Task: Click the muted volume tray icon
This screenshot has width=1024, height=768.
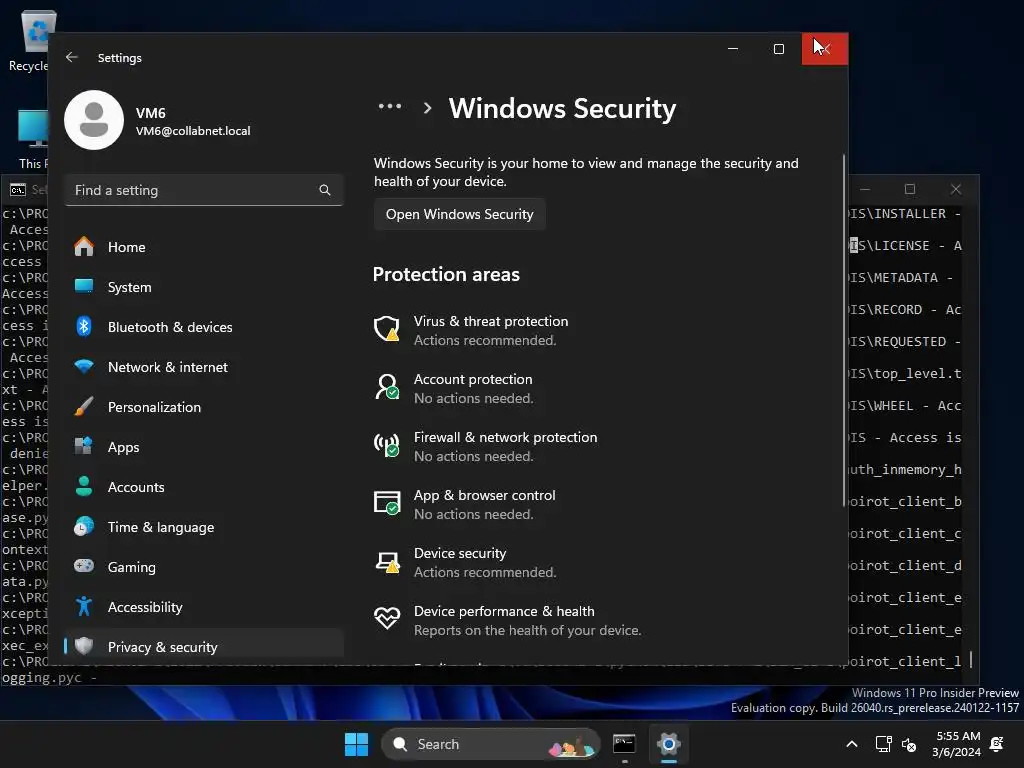Action: coord(908,744)
